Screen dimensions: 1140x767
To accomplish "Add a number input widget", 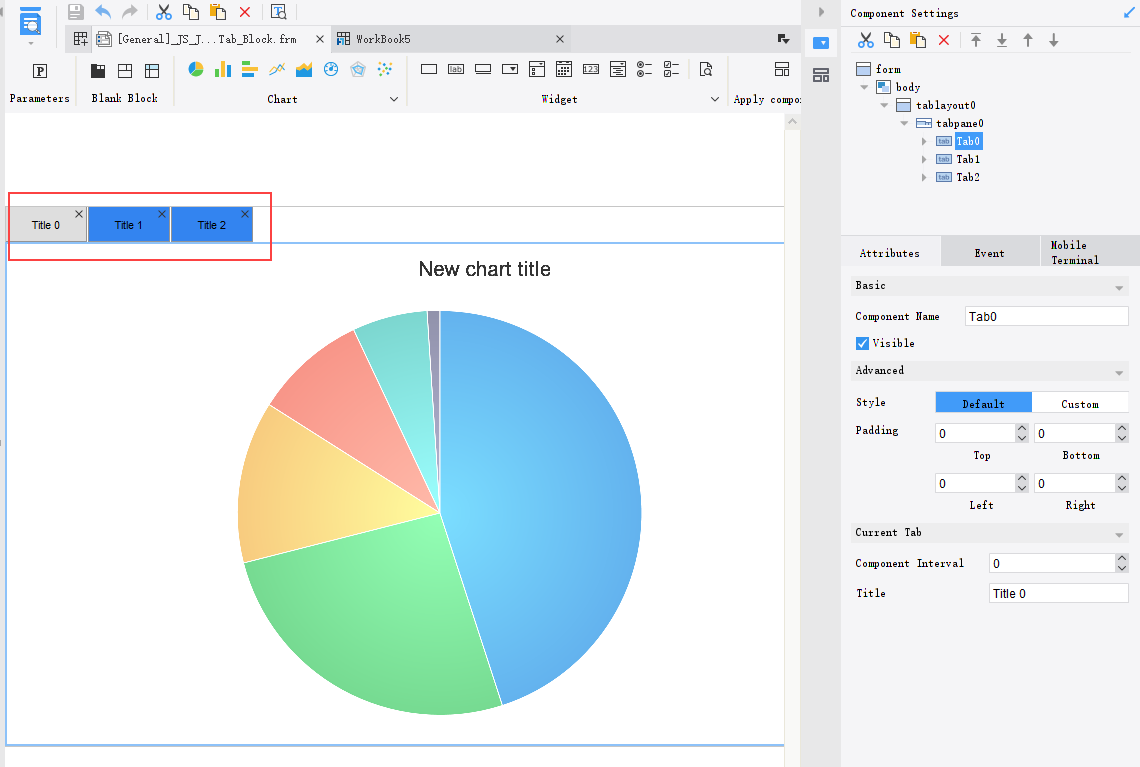I will (x=591, y=69).
